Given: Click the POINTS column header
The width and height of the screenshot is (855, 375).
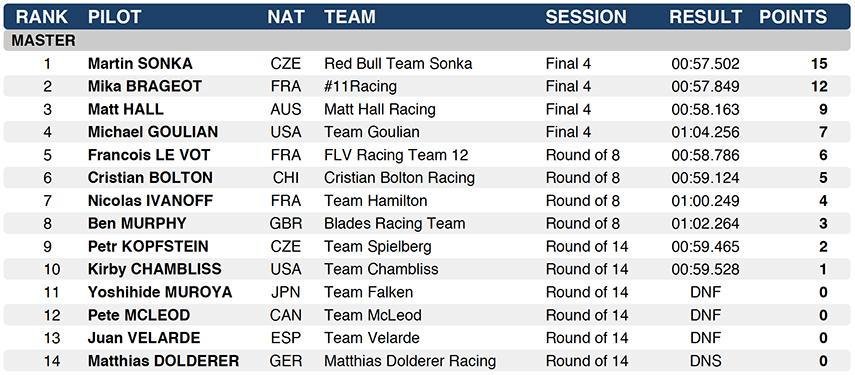Looking at the screenshot, I should (793, 17).
